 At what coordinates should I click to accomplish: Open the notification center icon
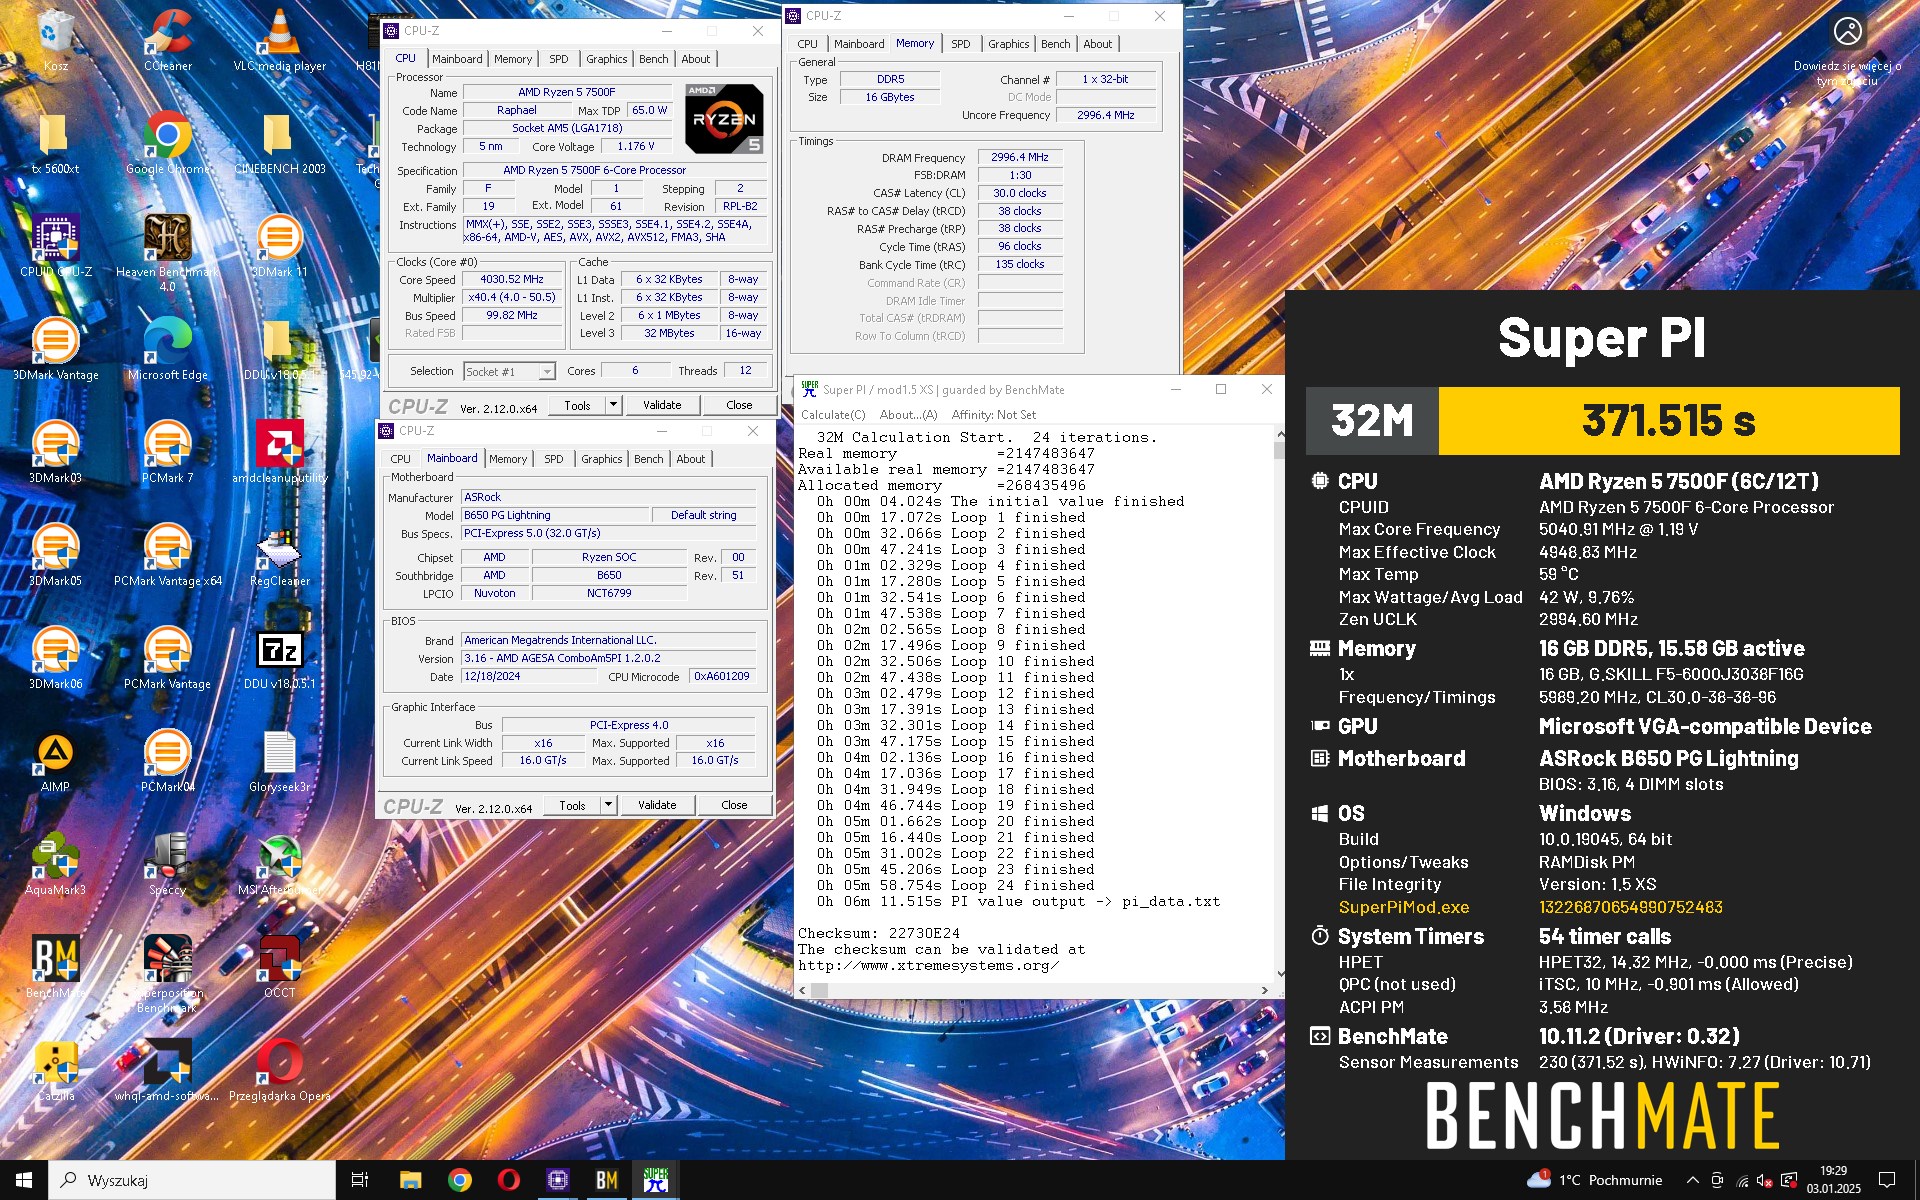pos(1887,1180)
